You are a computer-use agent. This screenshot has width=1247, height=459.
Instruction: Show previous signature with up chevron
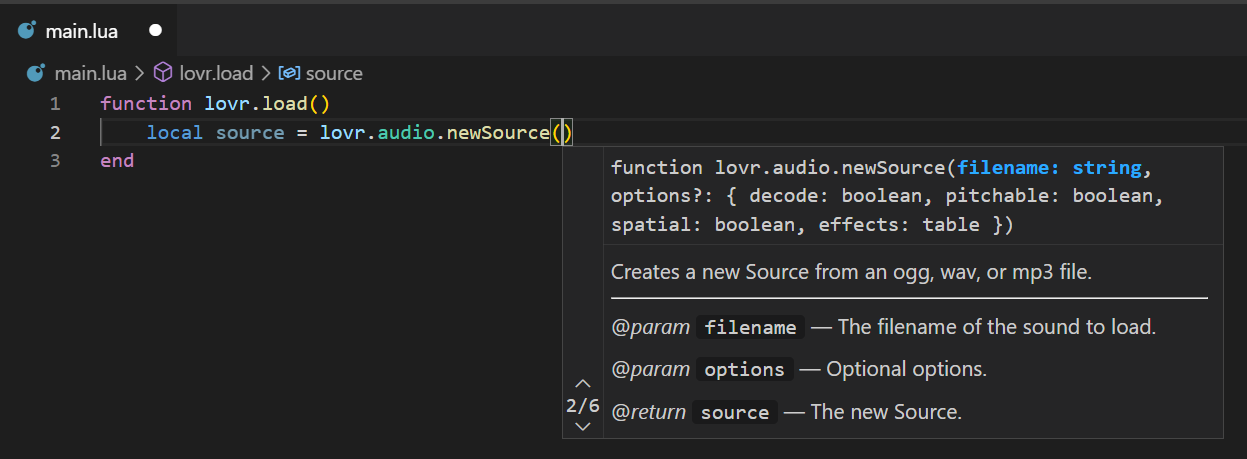(x=584, y=384)
